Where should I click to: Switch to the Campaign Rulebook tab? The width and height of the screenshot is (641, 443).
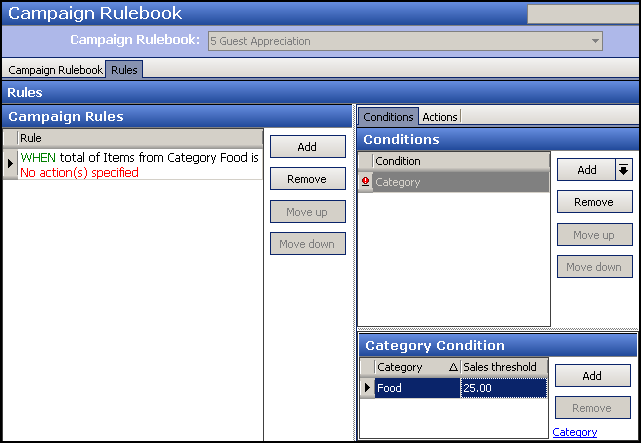click(x=55, y=70)
